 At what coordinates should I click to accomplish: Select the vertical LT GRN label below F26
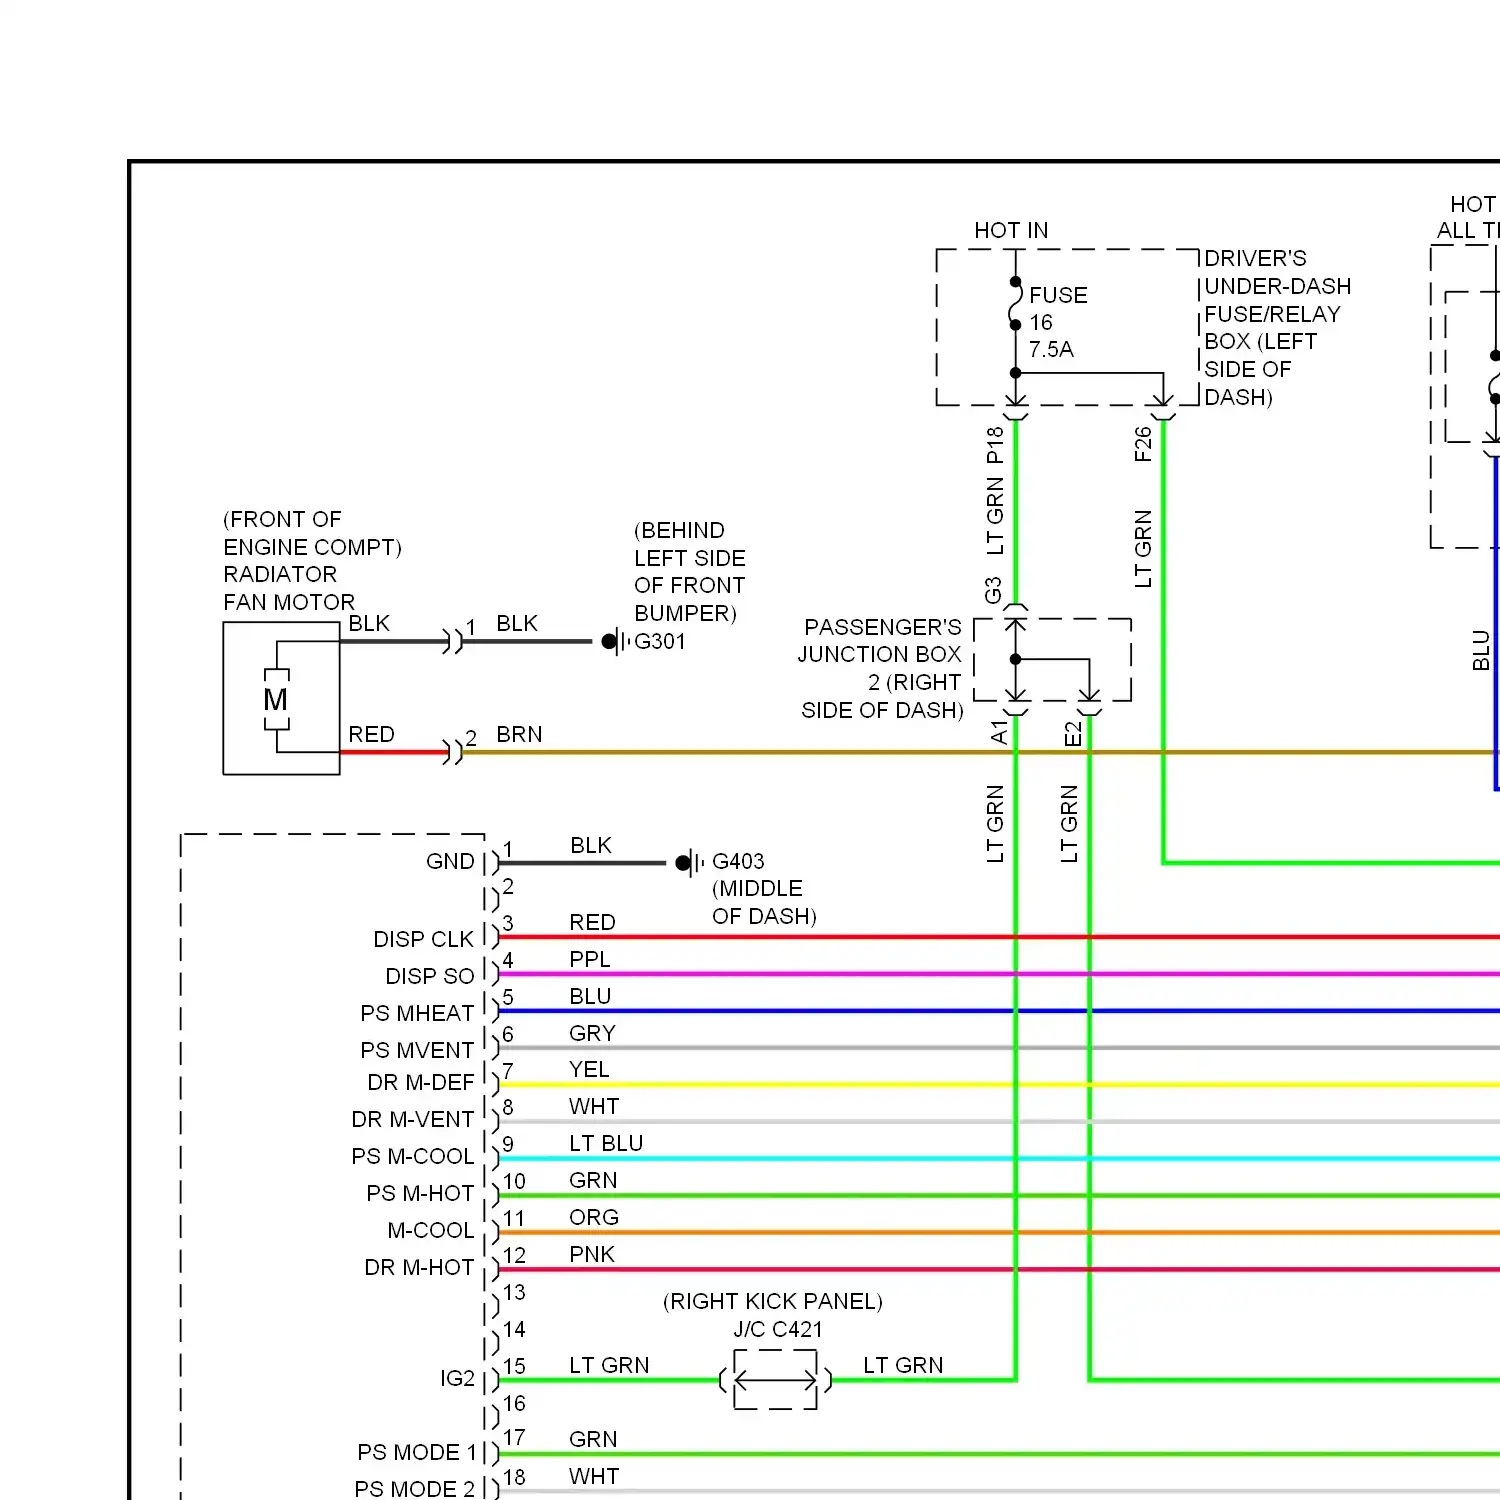[x=1143, y=548]
